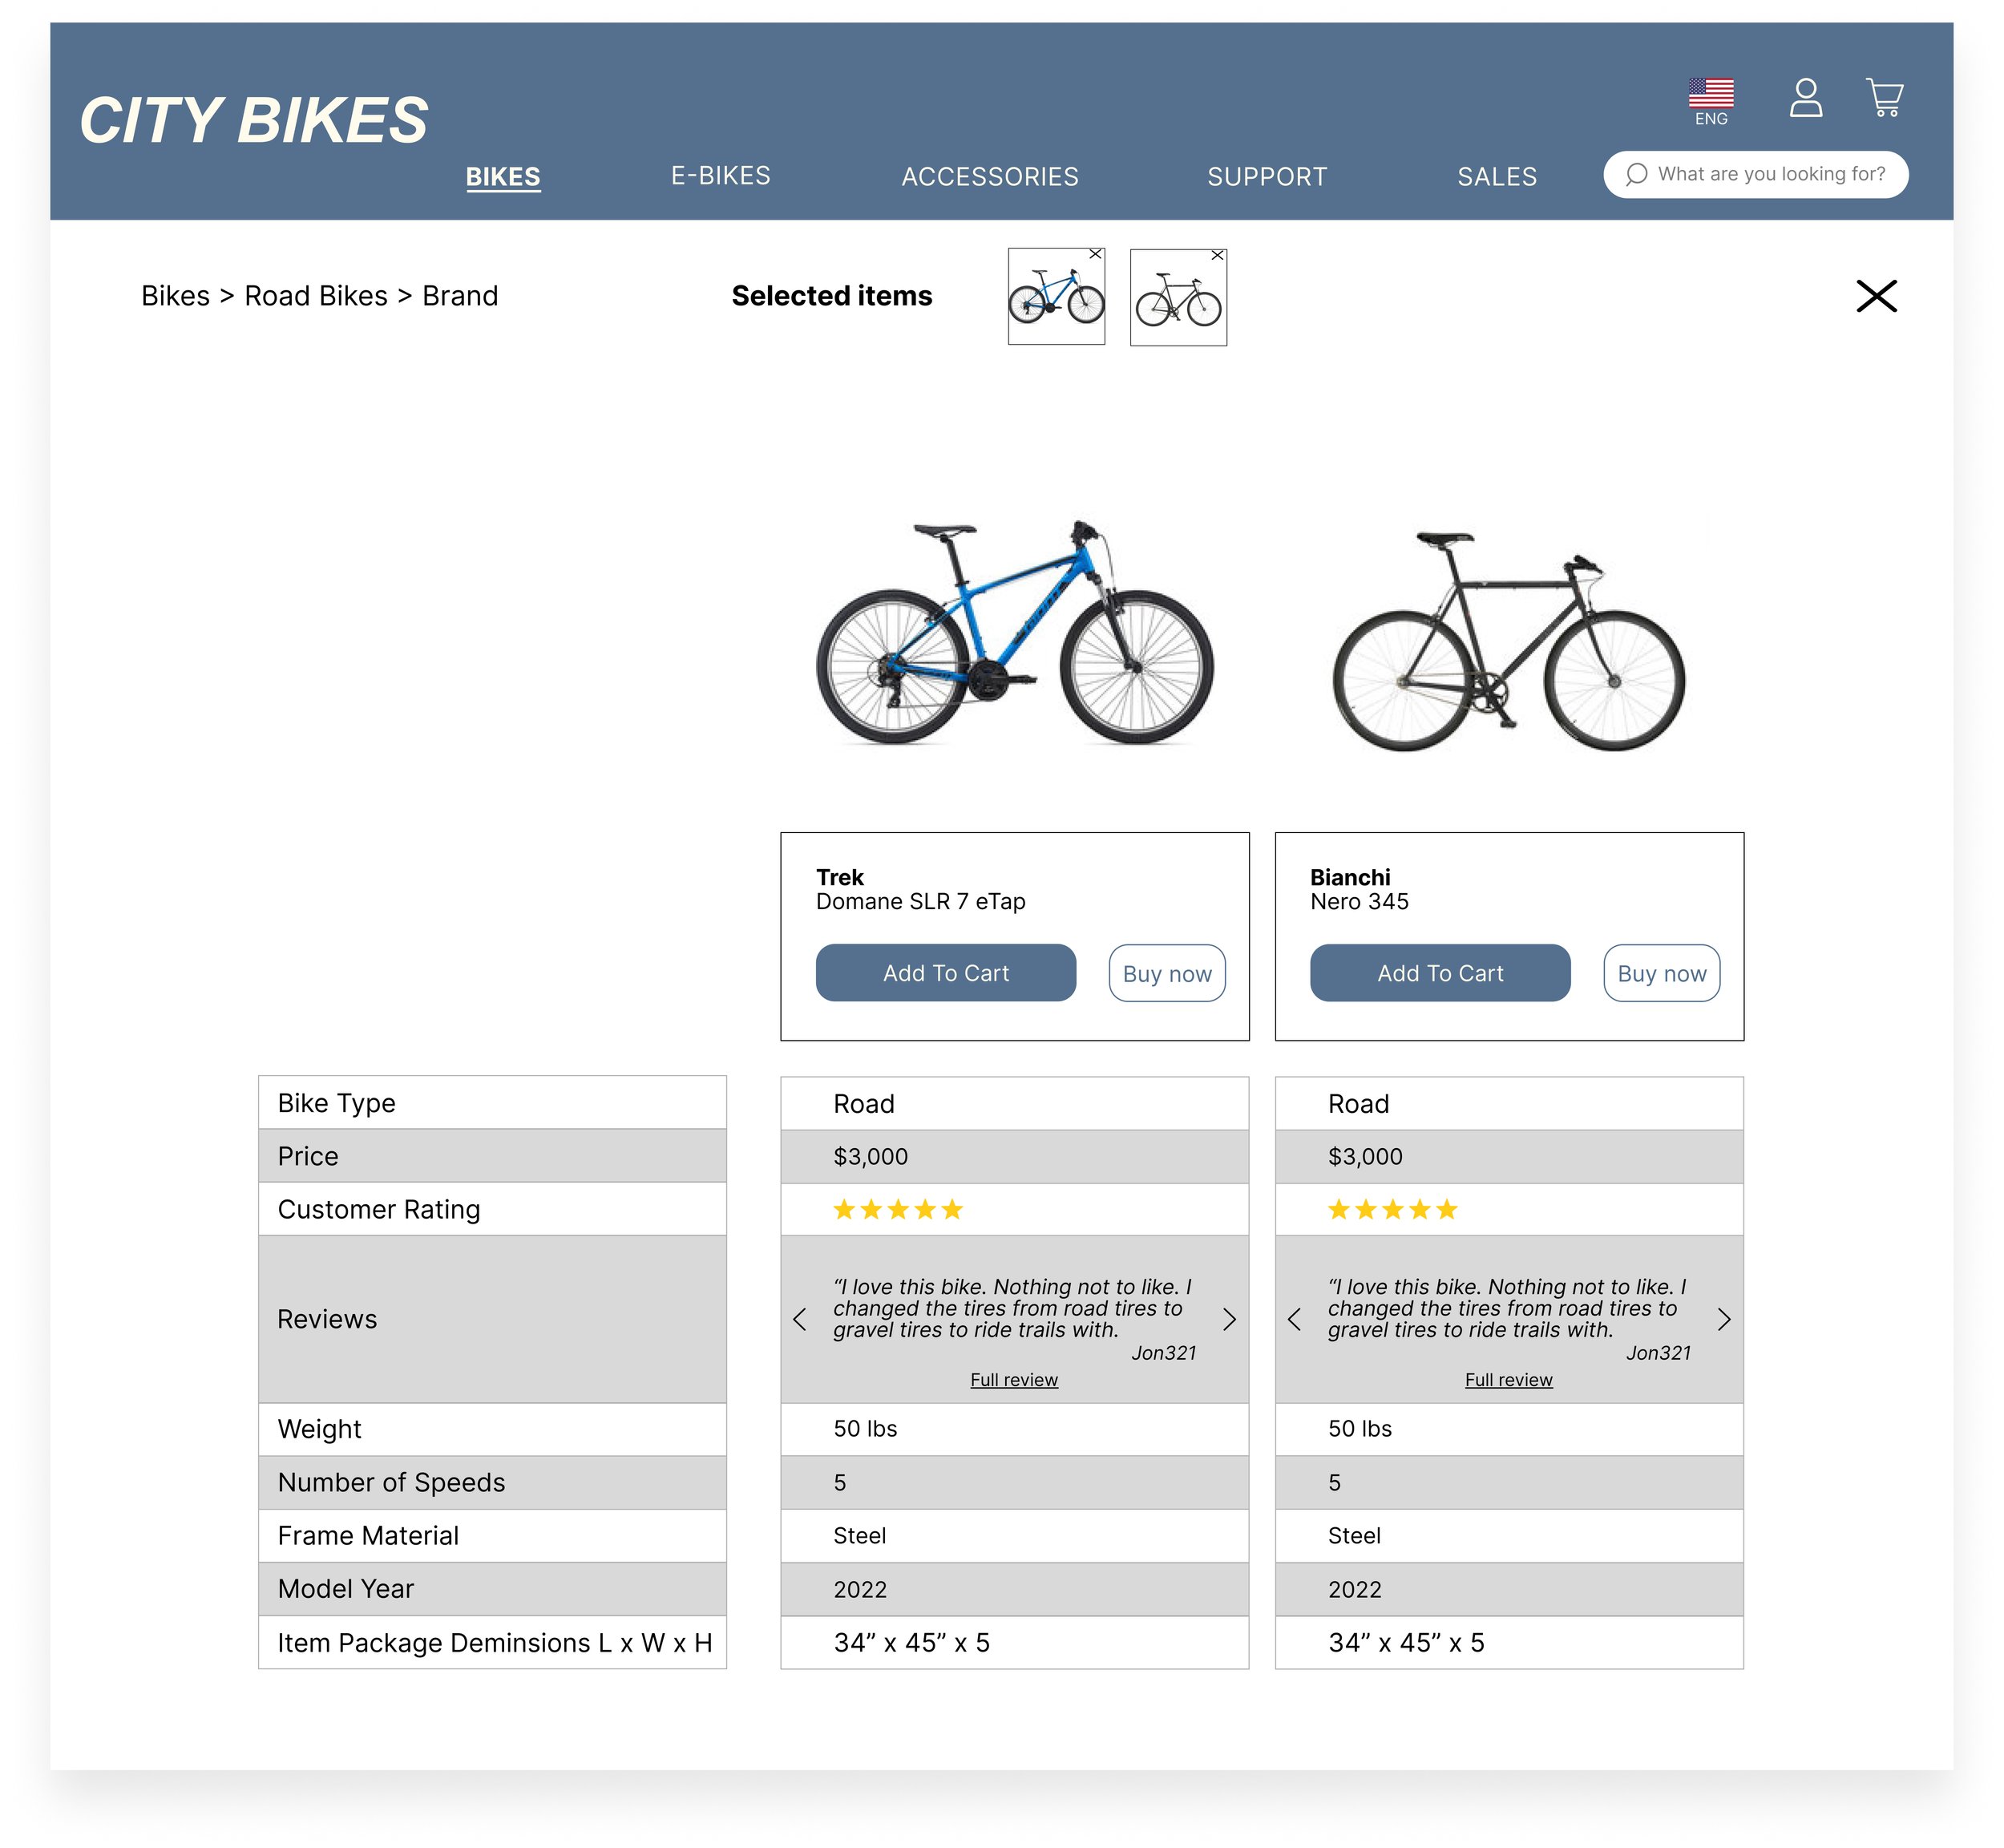The width and height of the screenshot is (2004, 1848).
Task: Click the search magnifier icon
Action: 1636,174
